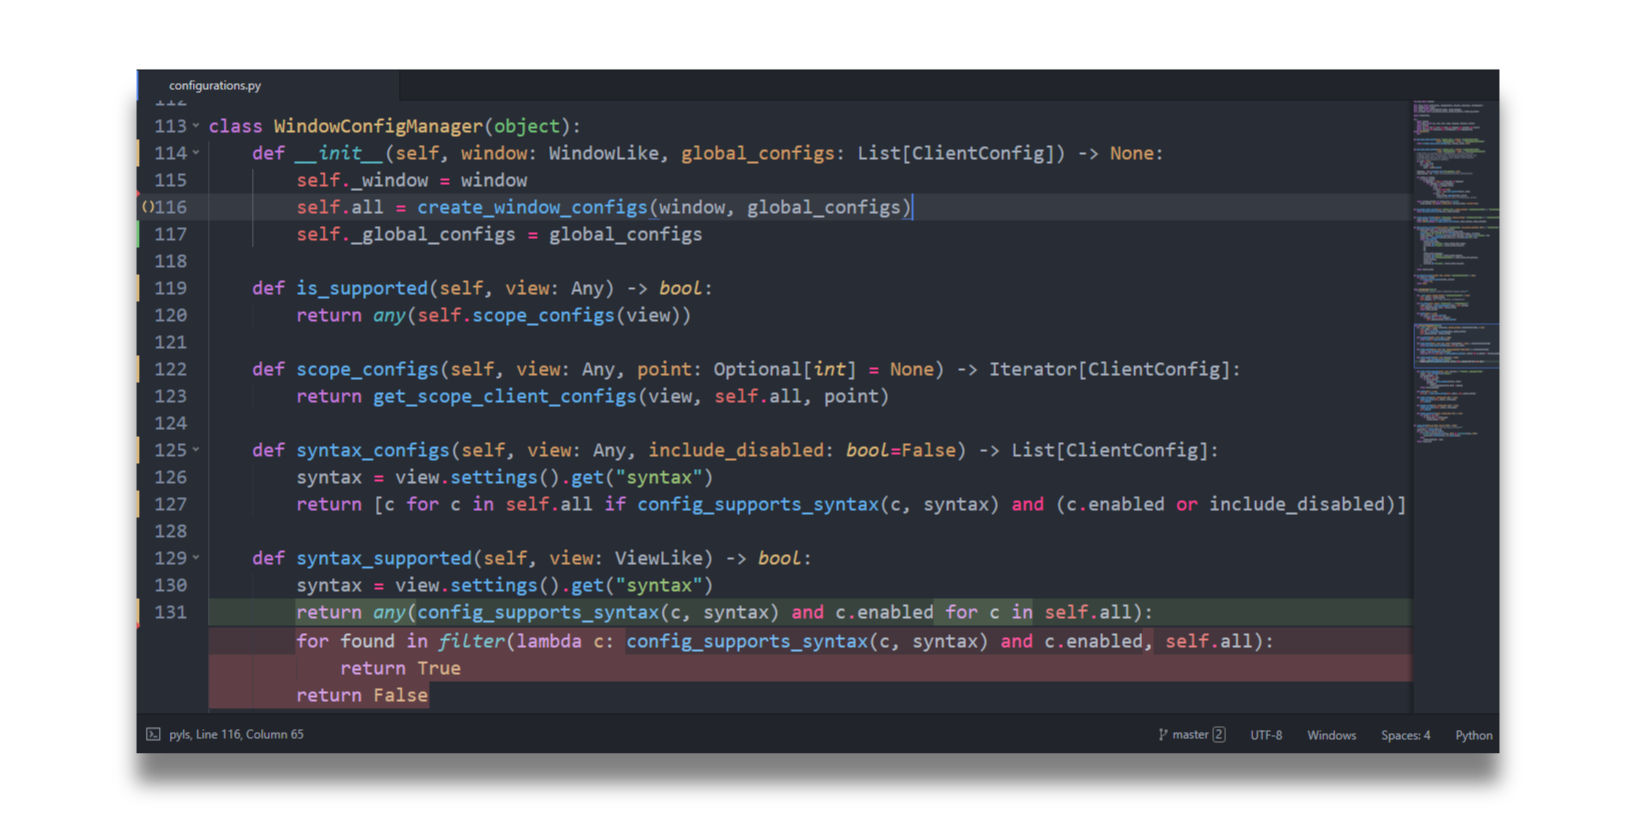The width and height of the screenshot is (1636, 822).
Task: Click the WindowLike type annotation
Action: (x=604, y=153)
